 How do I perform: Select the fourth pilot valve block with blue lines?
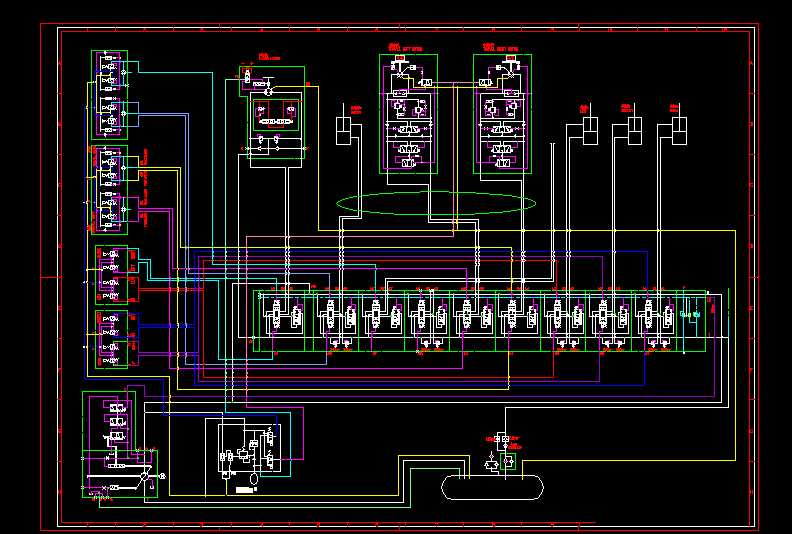[x=112, y=339]
